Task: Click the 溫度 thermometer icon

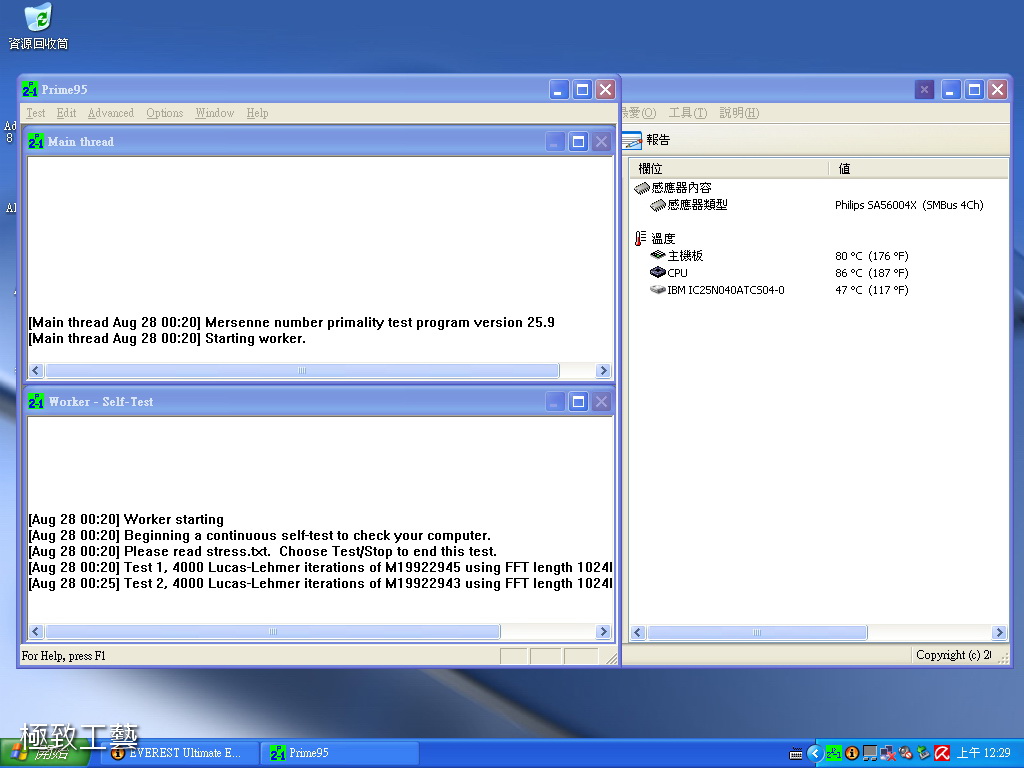Action: click(641, 238)
